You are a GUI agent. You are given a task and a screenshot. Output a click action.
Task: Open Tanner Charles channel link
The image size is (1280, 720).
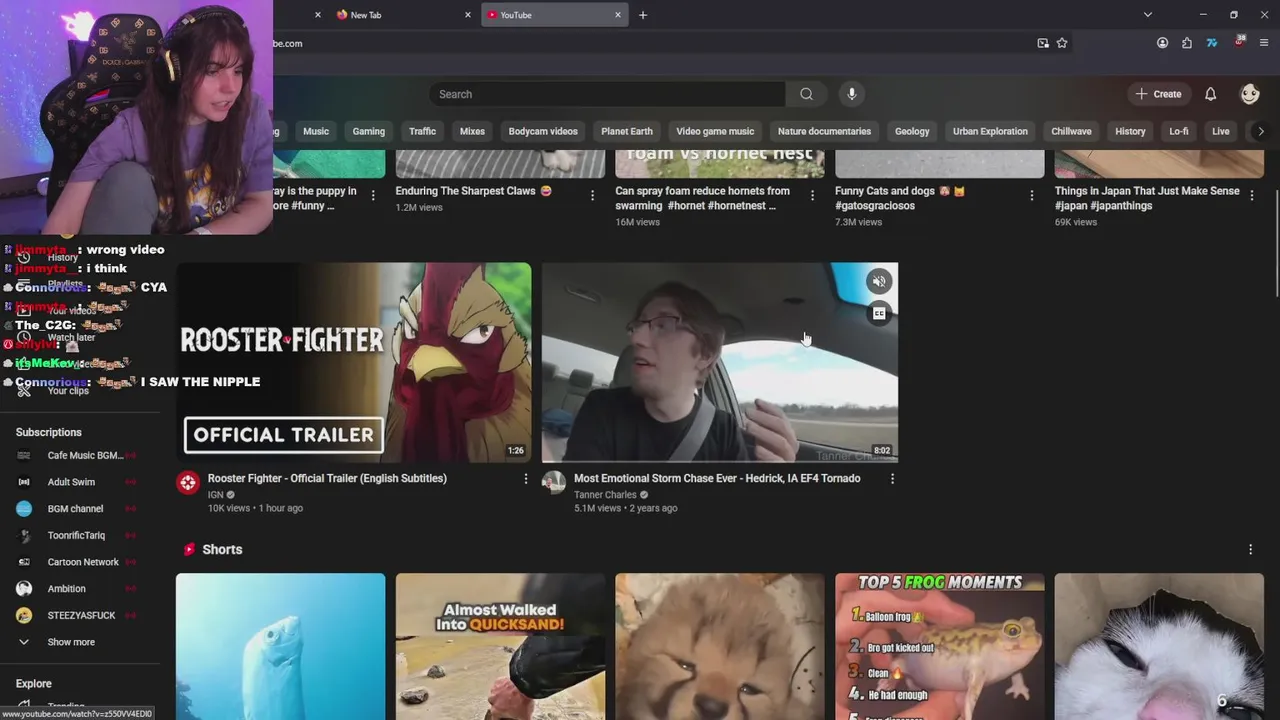click(605, 495)
